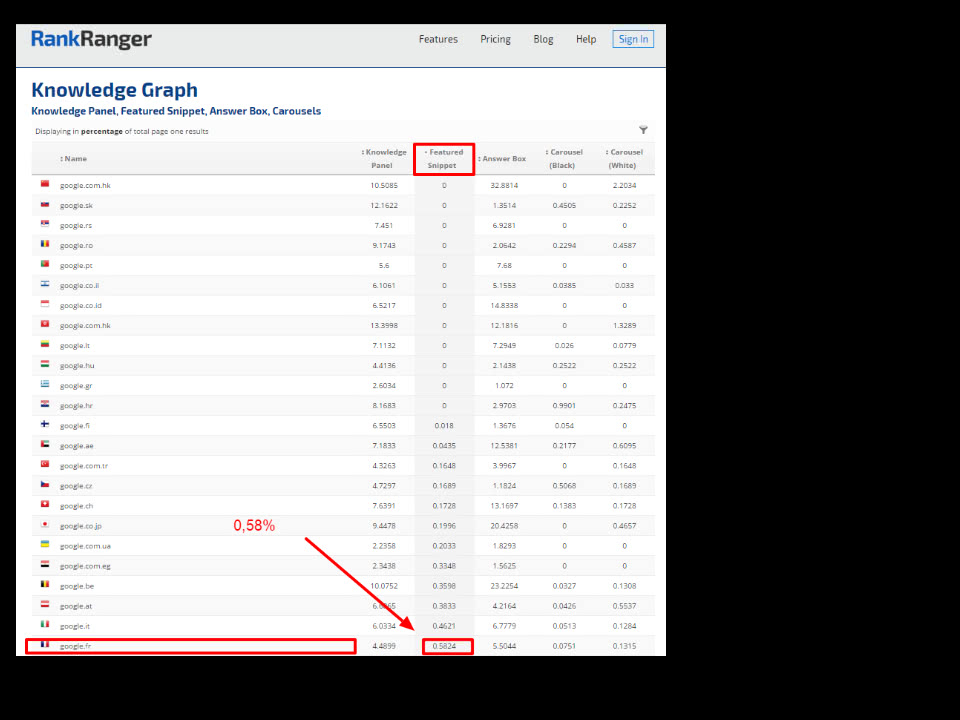The width and height of the screenshot is (960, 720).
Task: Sort by Knowledge Panel column header
Action: tap(384, 159)
